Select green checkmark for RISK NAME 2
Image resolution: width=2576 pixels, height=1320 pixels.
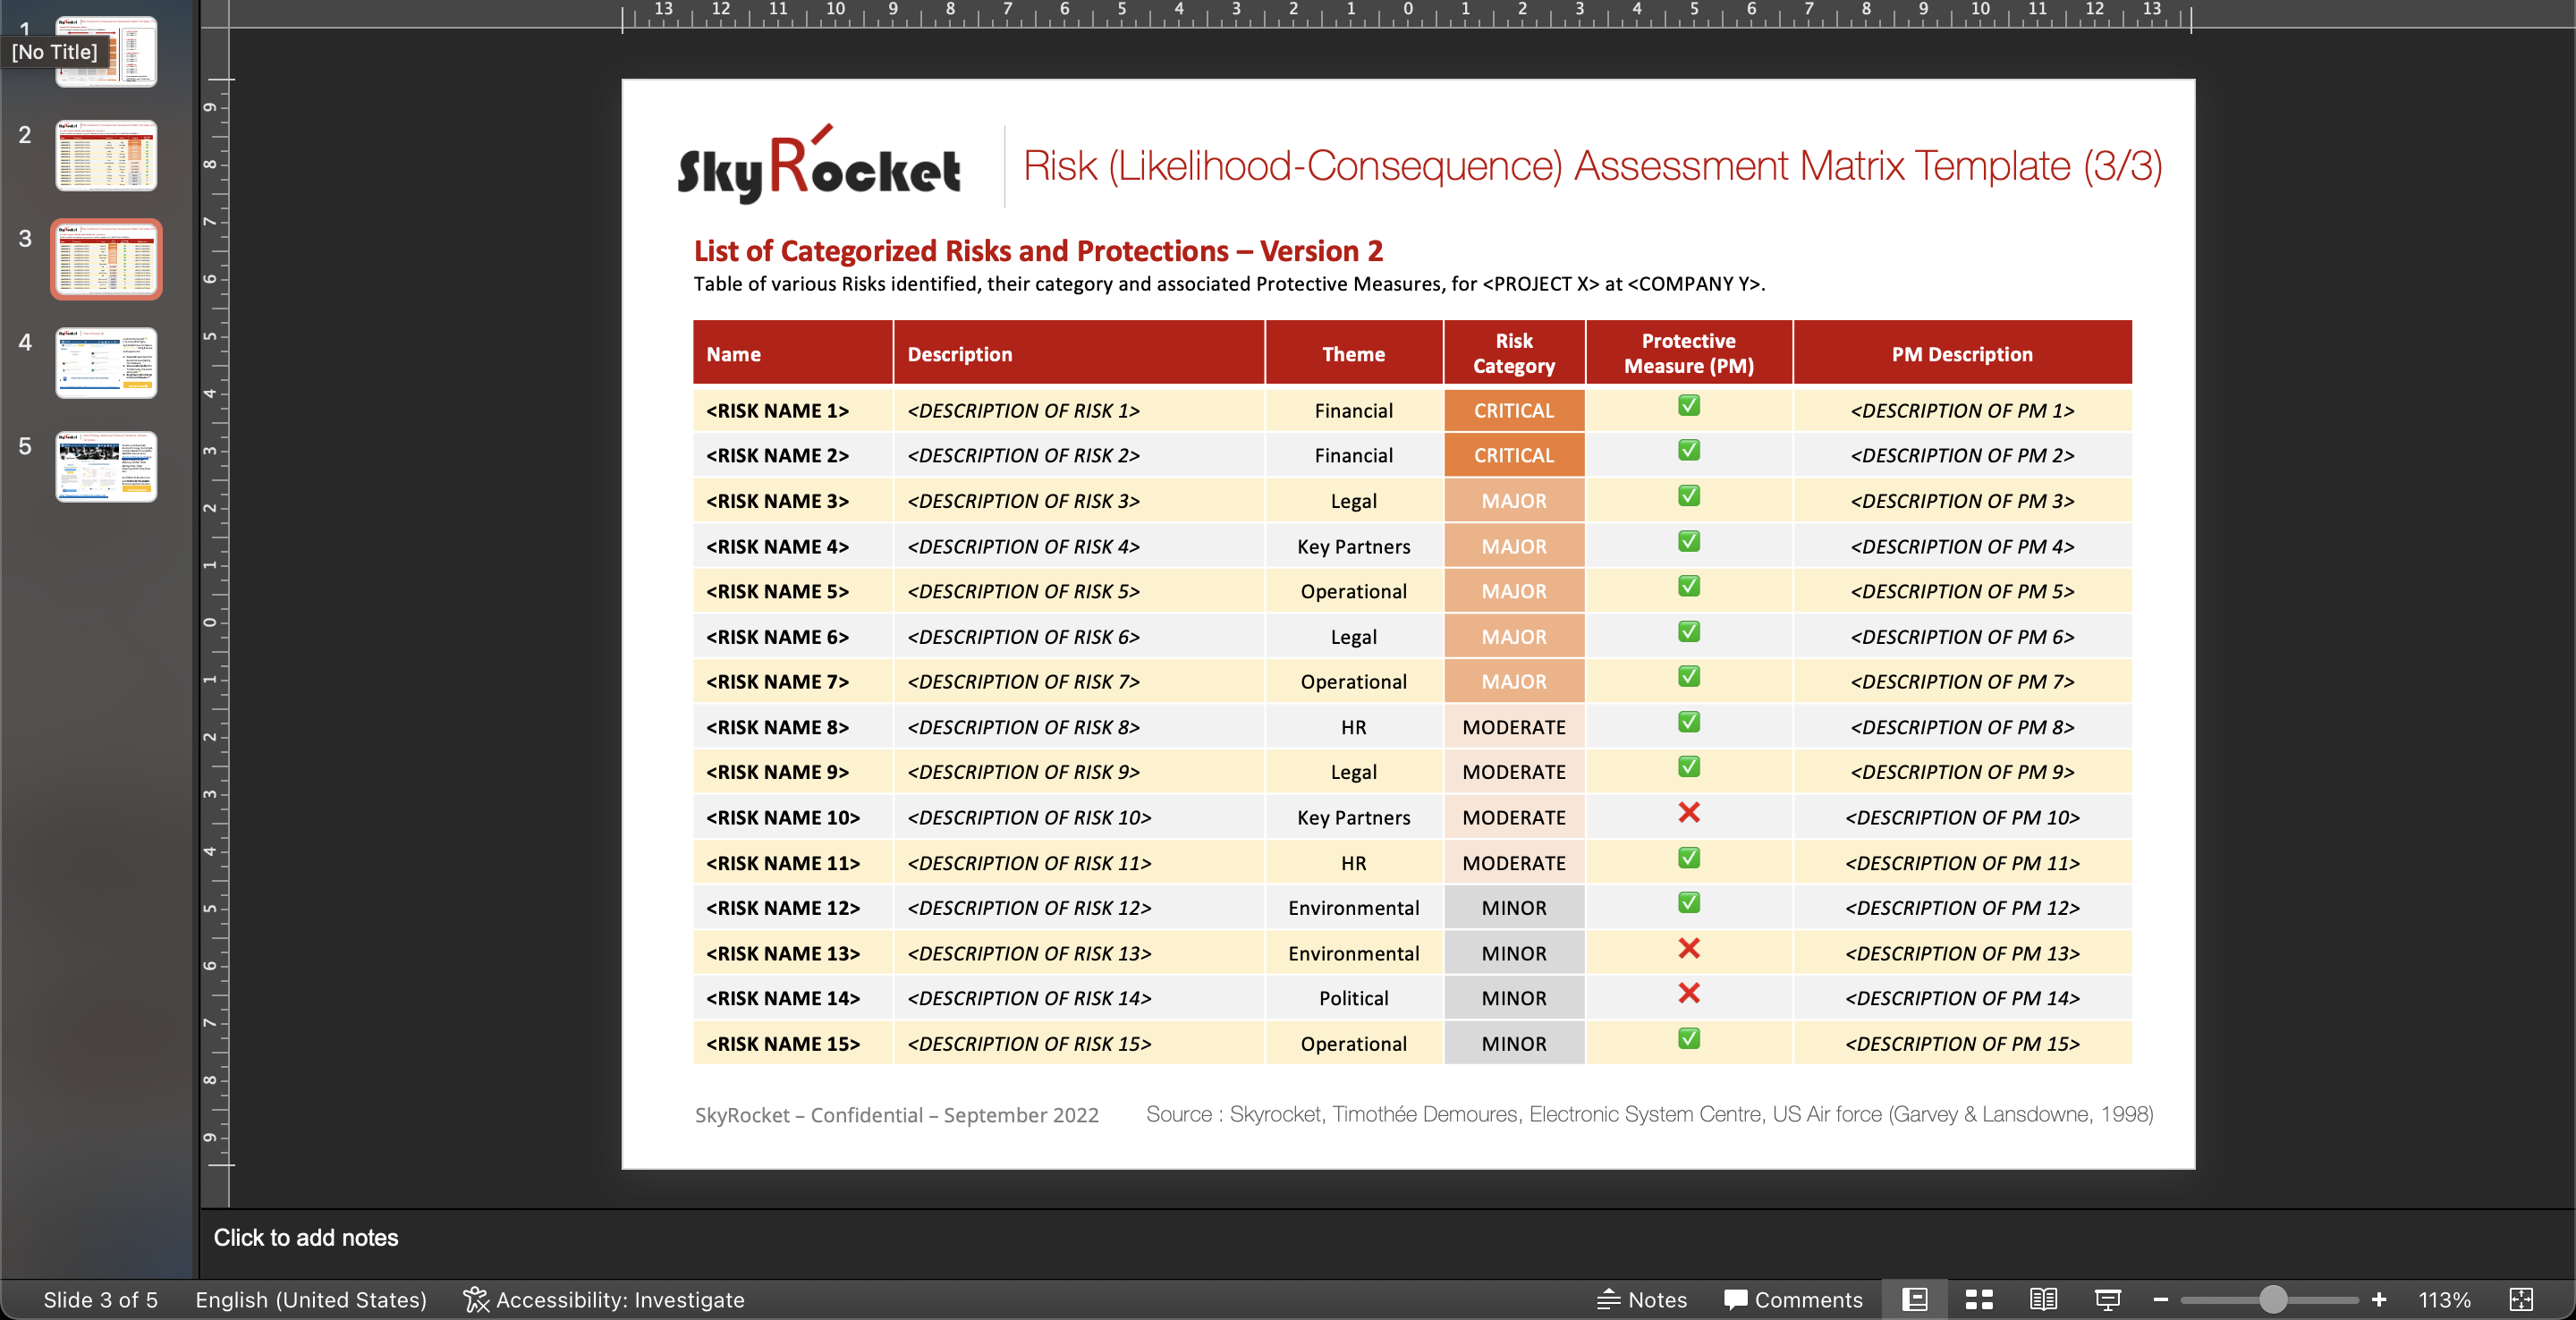(1689, 450)
